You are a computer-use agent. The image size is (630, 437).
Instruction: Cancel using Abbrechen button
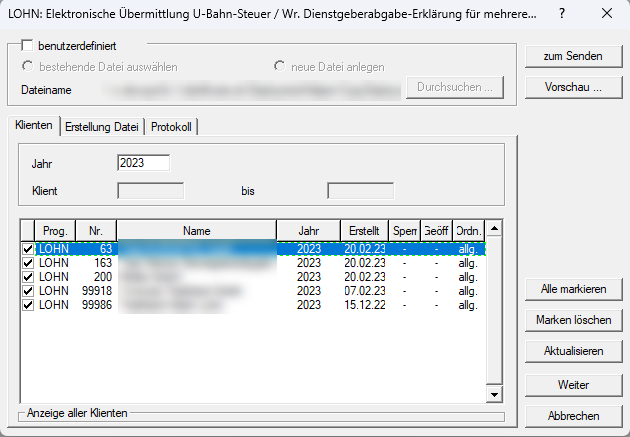point(573,416)
